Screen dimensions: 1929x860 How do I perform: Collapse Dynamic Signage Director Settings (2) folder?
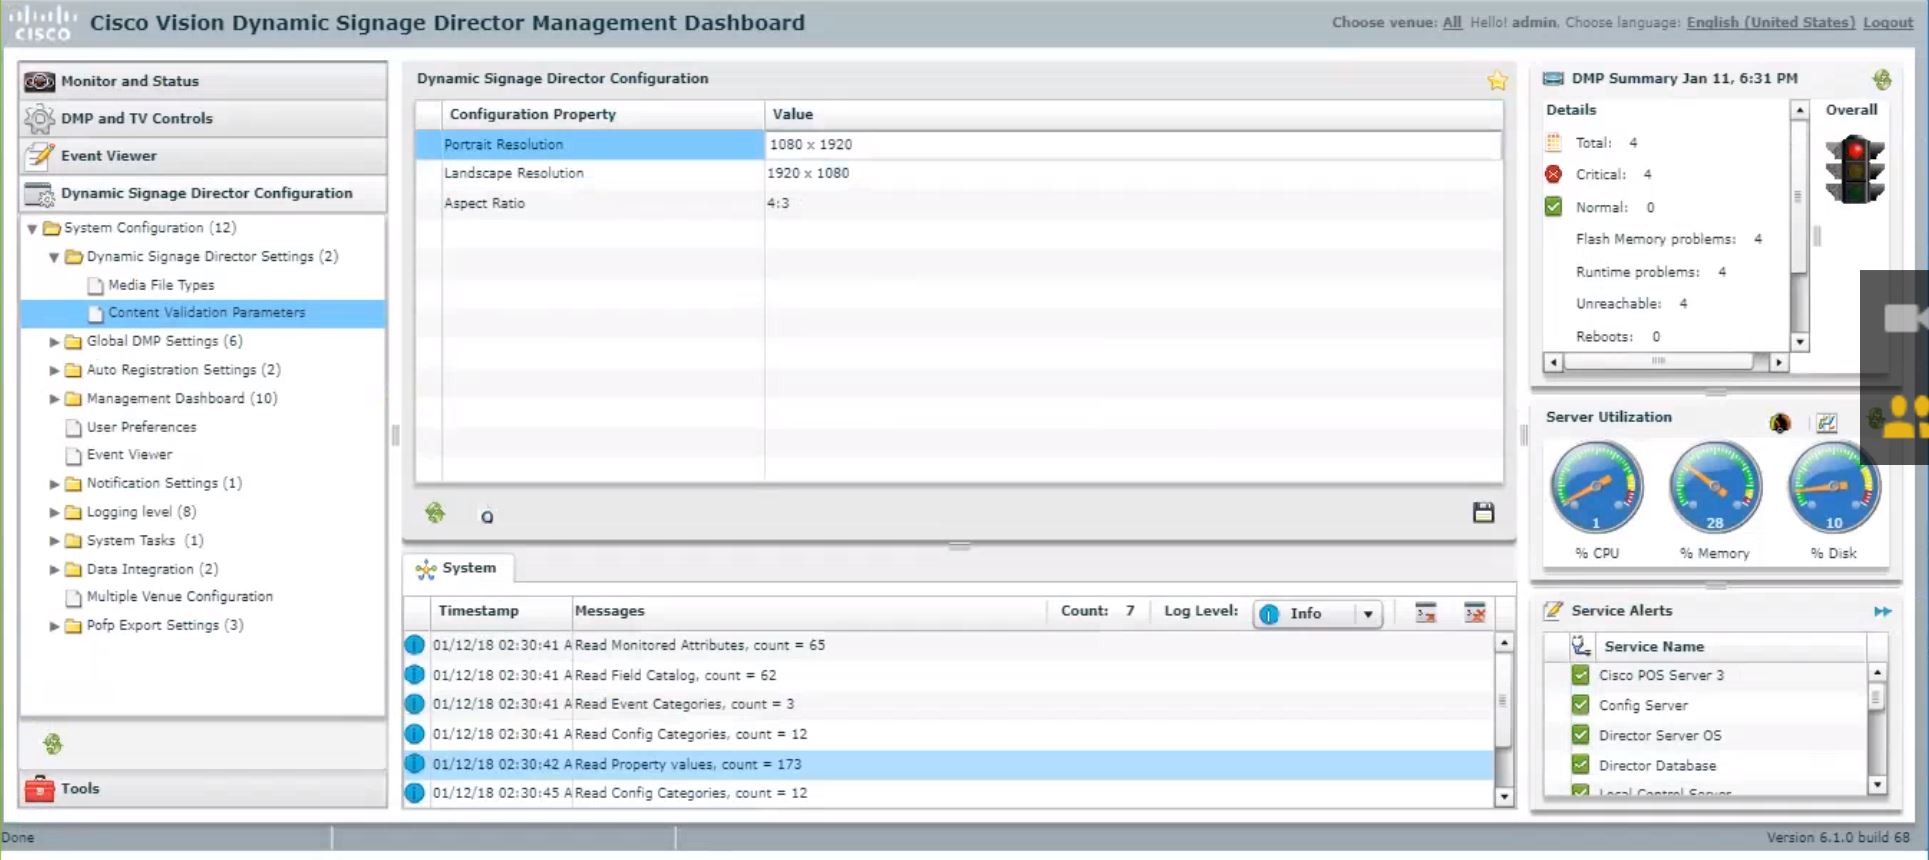[x=54, y=257]
